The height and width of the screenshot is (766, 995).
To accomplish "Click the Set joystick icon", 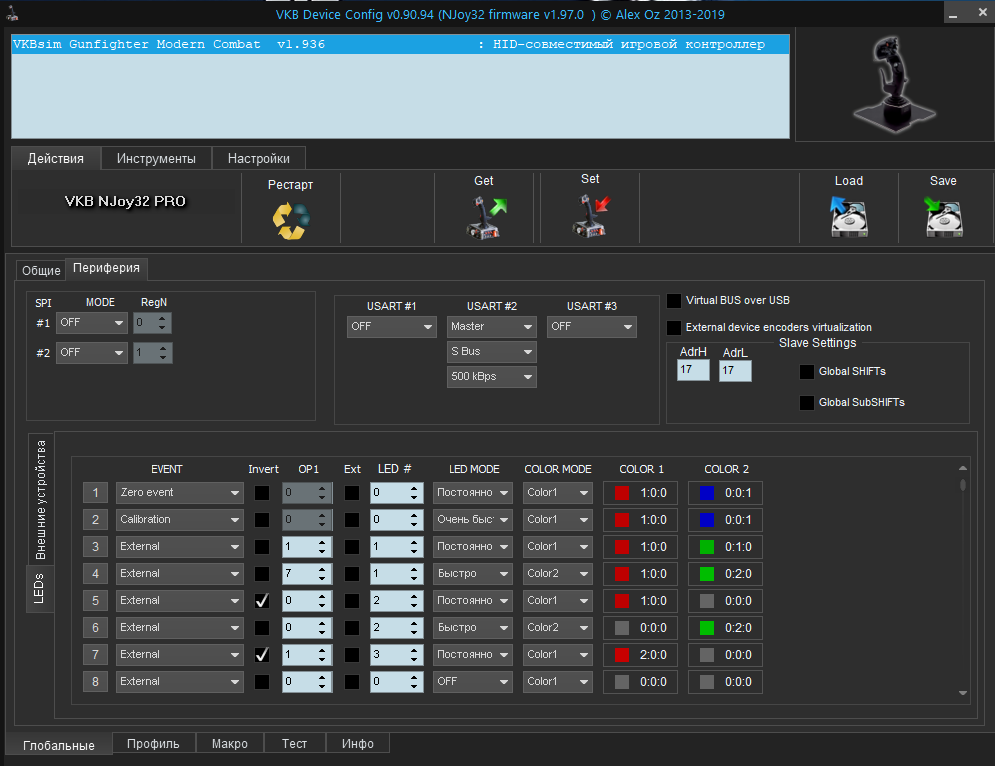I will pyautogui.click(x=590, y=216).
